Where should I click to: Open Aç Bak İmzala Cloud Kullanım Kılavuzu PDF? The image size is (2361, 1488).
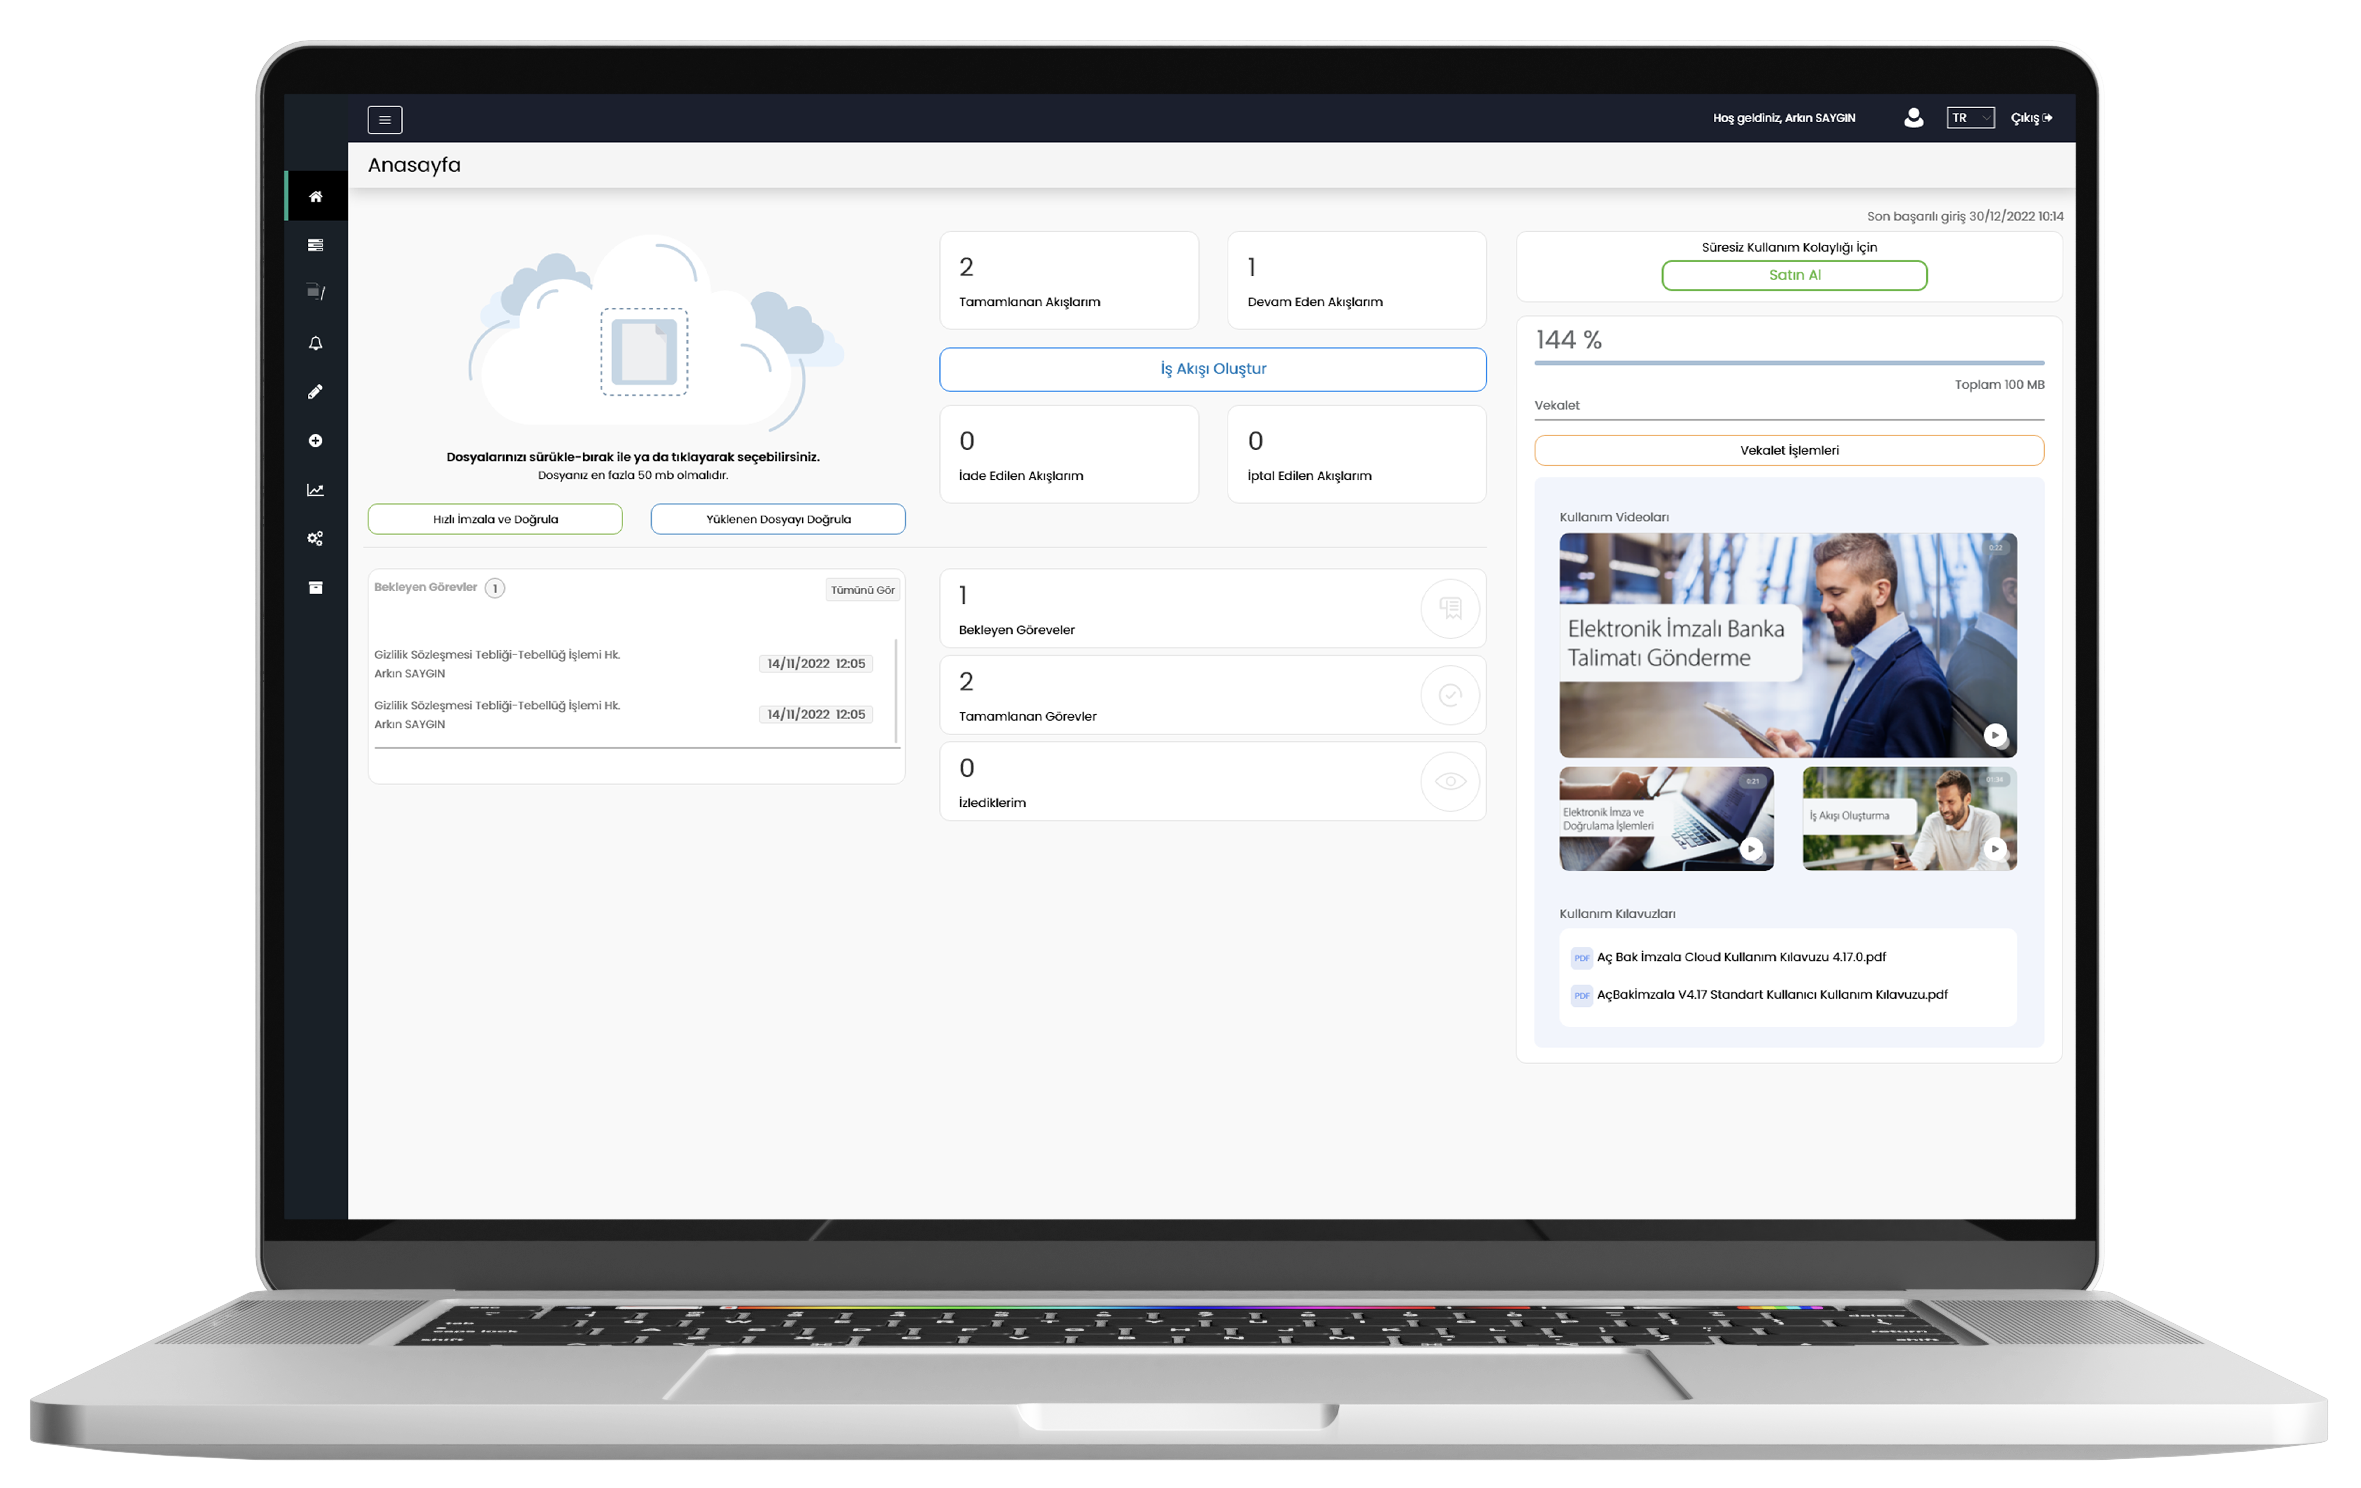pos(1740,957)
